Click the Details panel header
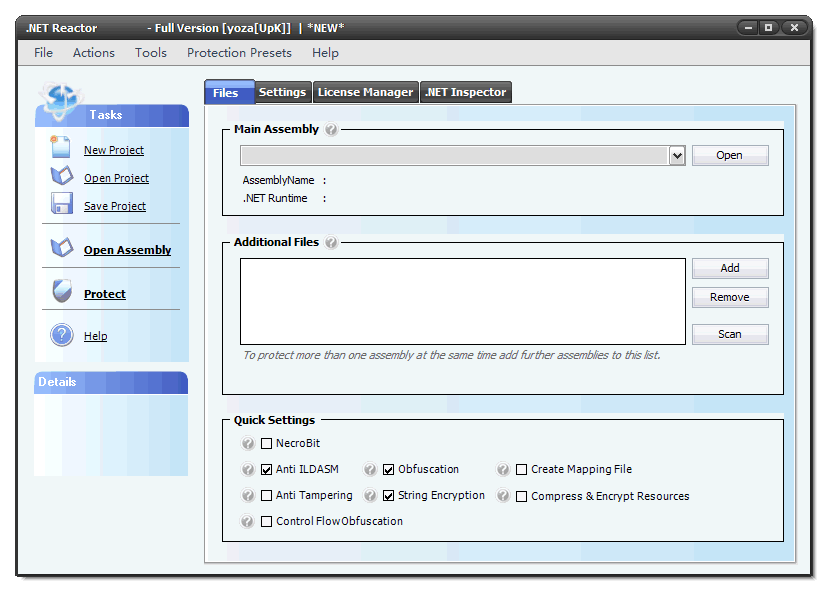 pos(111,382)
